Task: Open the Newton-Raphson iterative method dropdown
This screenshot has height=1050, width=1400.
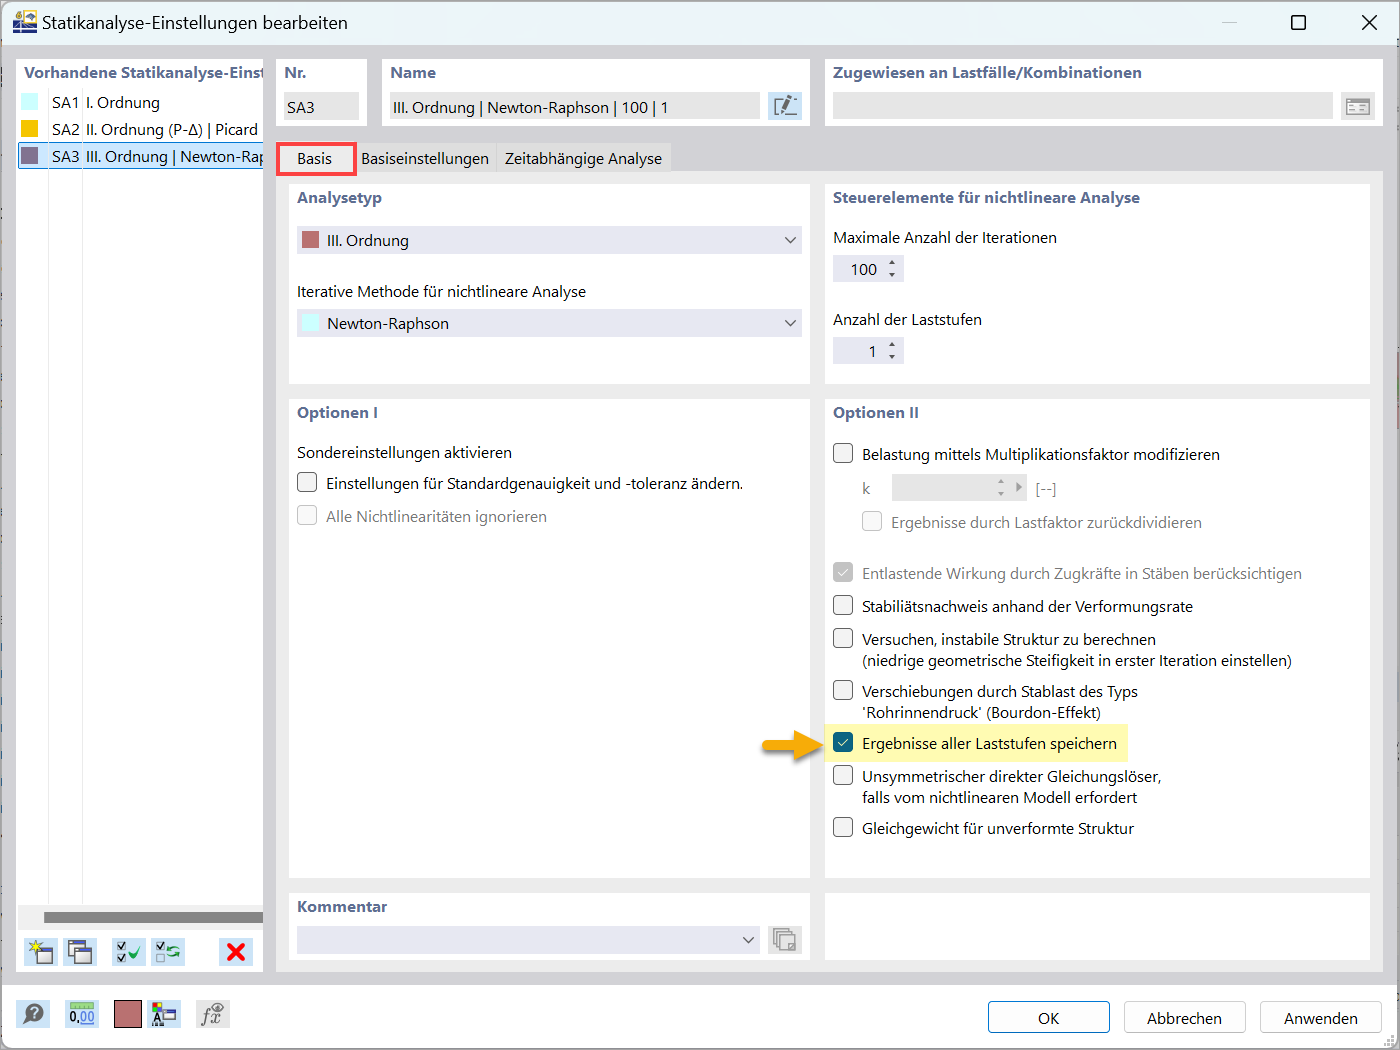Action: point(789,323)
